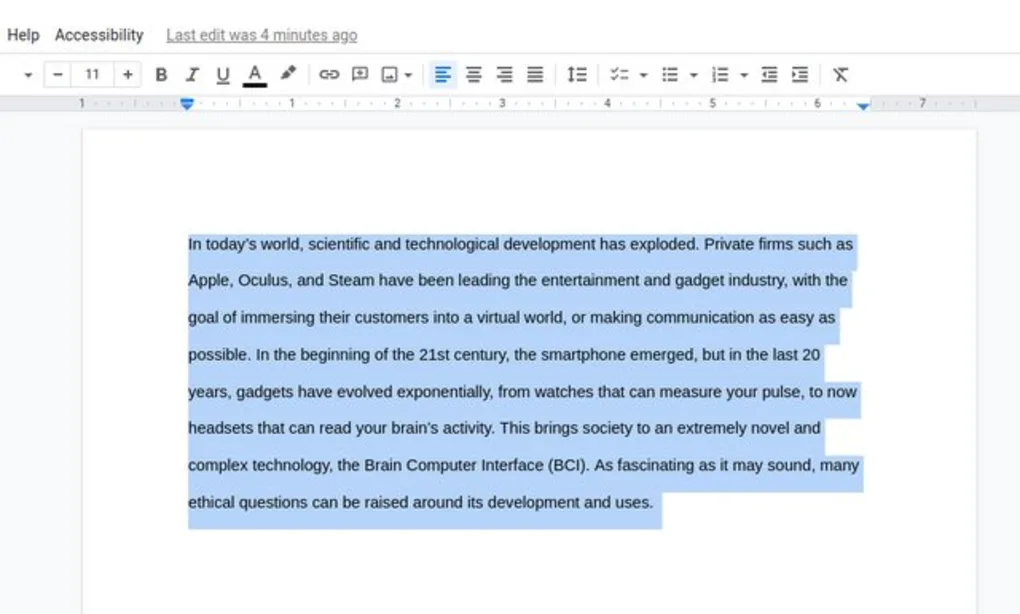
Task: Open the Accessibility menu
Action: point(99,35)
